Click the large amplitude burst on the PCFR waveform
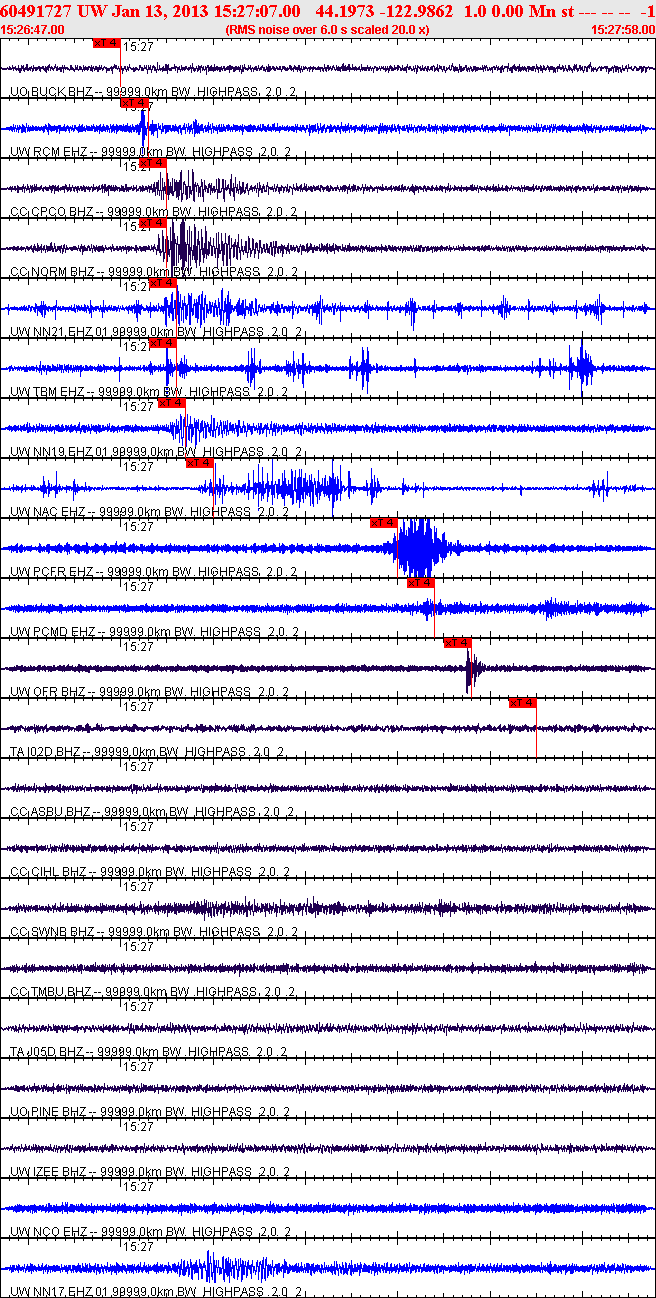The image size is (656, 1298). click(421, 548)
